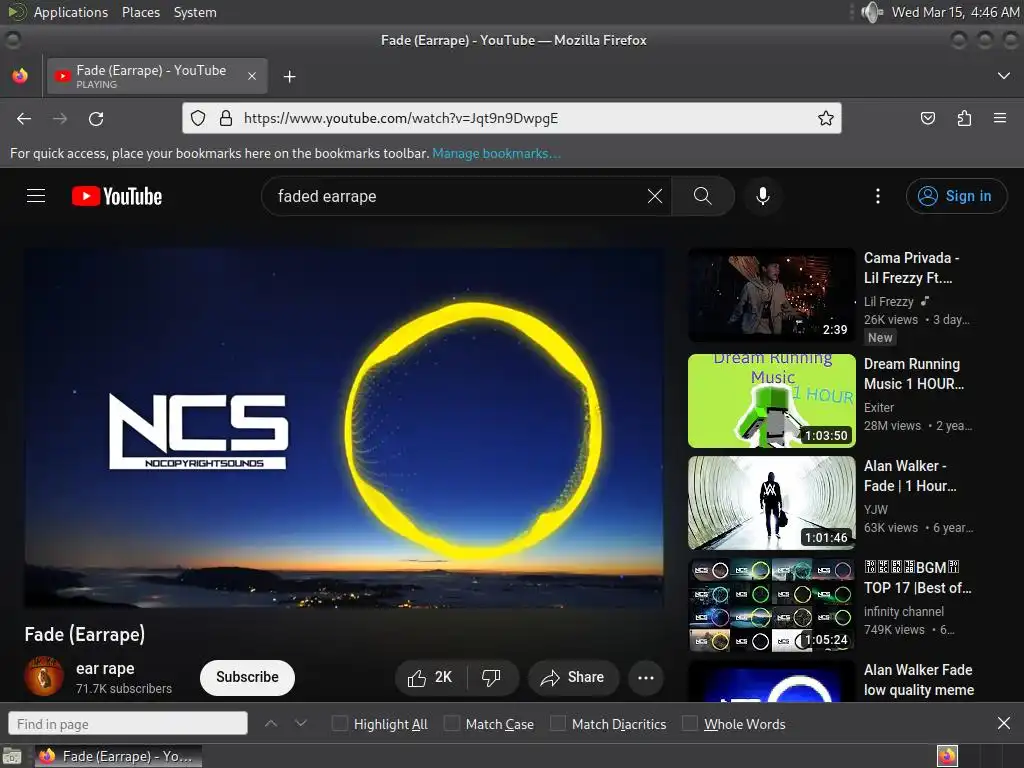Open more actions ellipsis under video
This screenshot has width=1024, height=768.
coord(646,677)
